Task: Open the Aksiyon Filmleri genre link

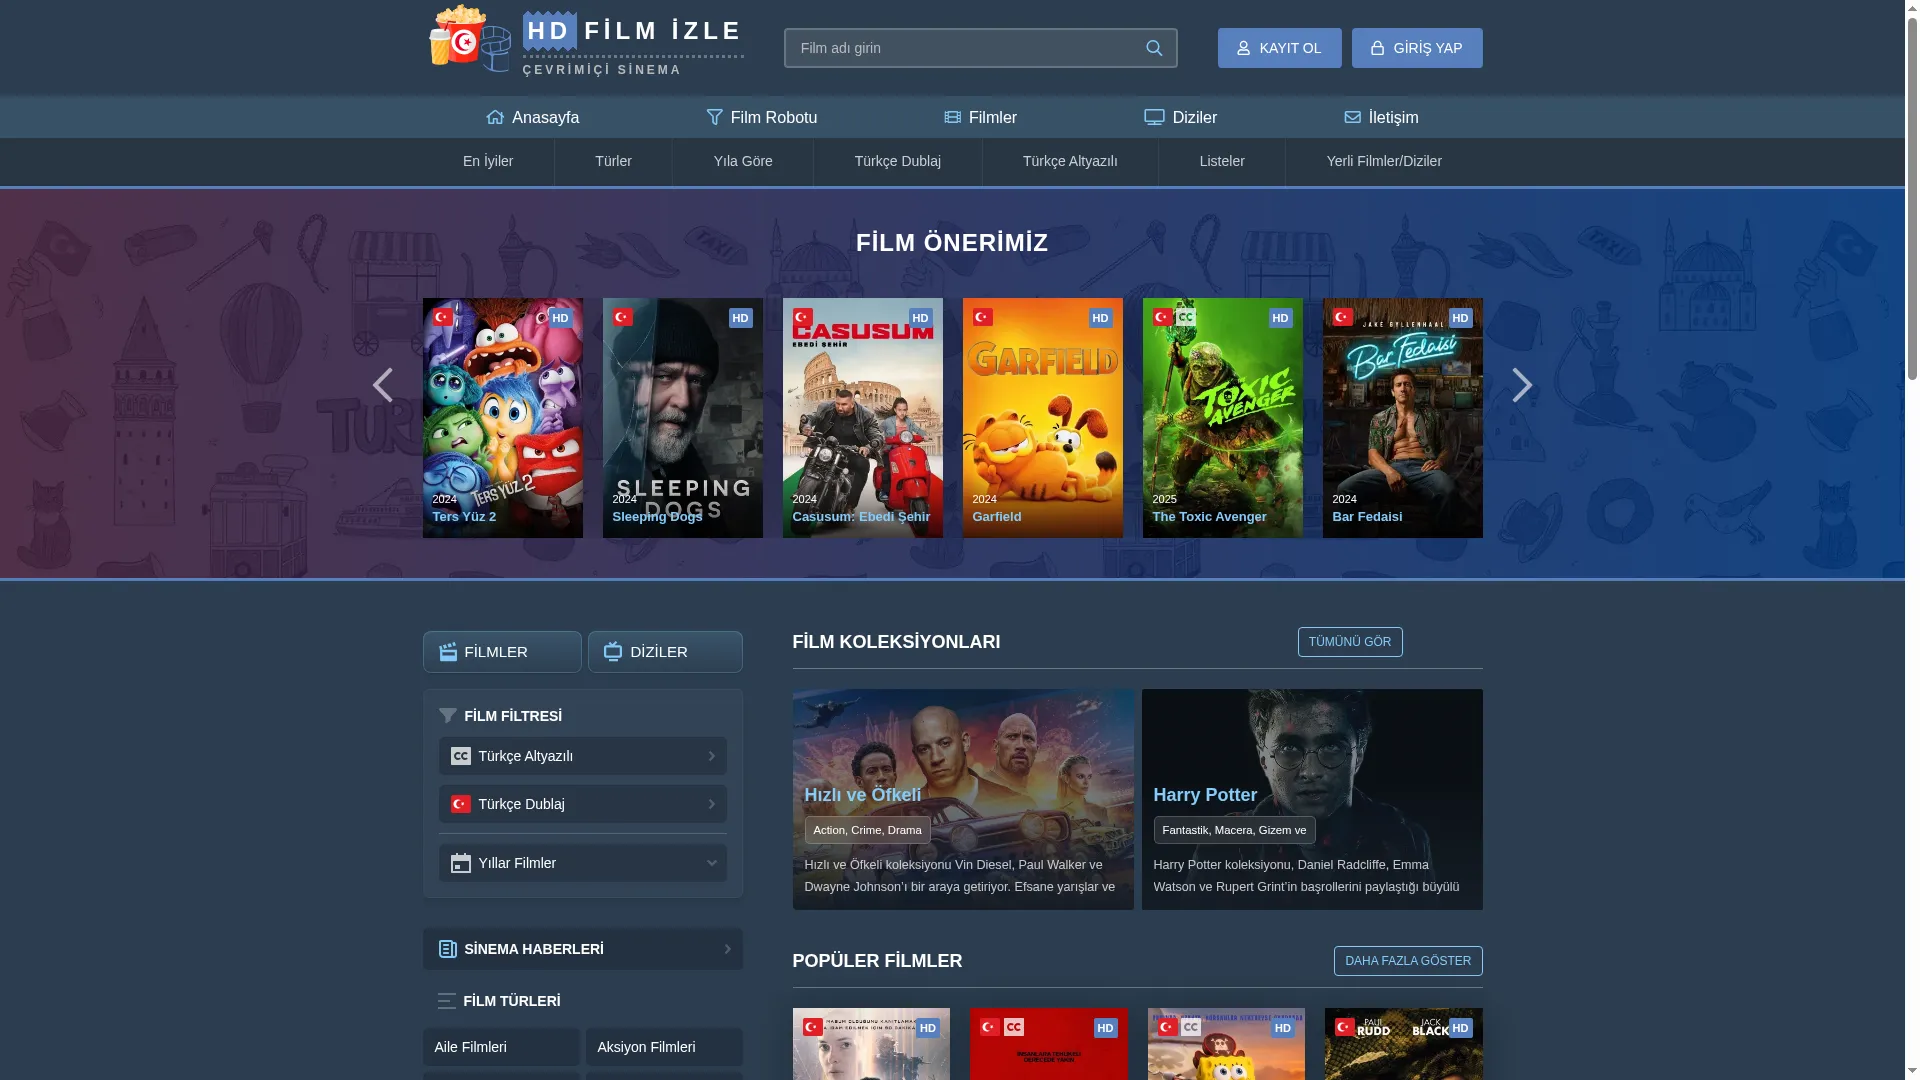Action: click(664, 1047)
